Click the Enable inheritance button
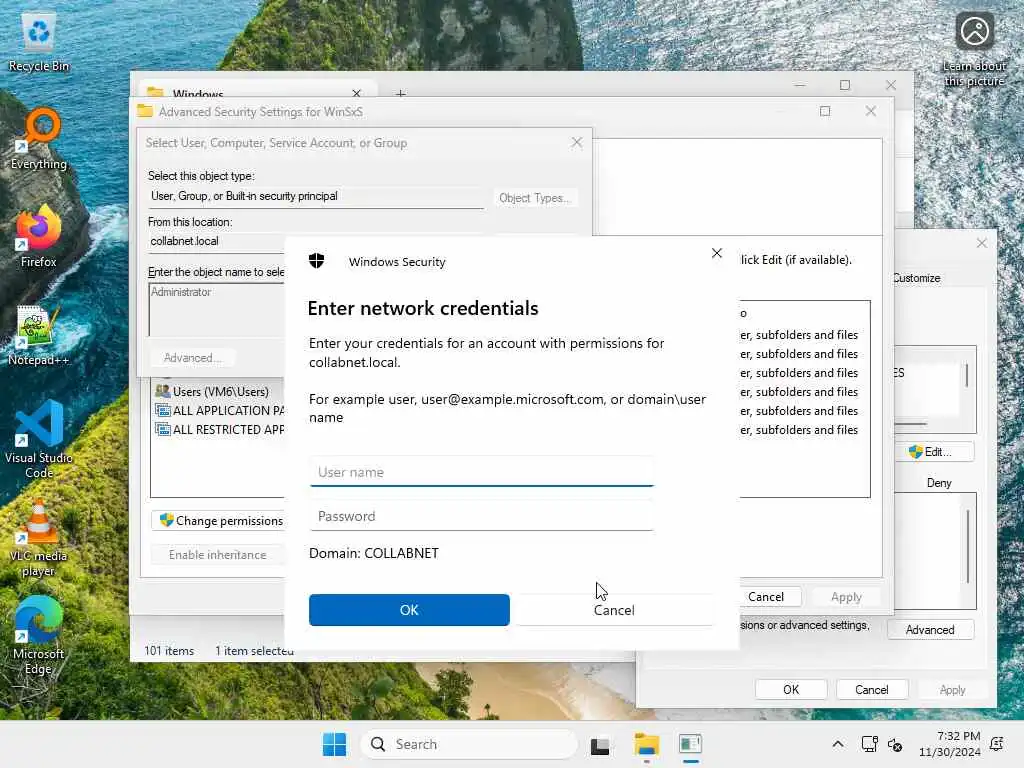This screenshot has width=1024, height=768. pyautogui.click(x=217, y=554)
